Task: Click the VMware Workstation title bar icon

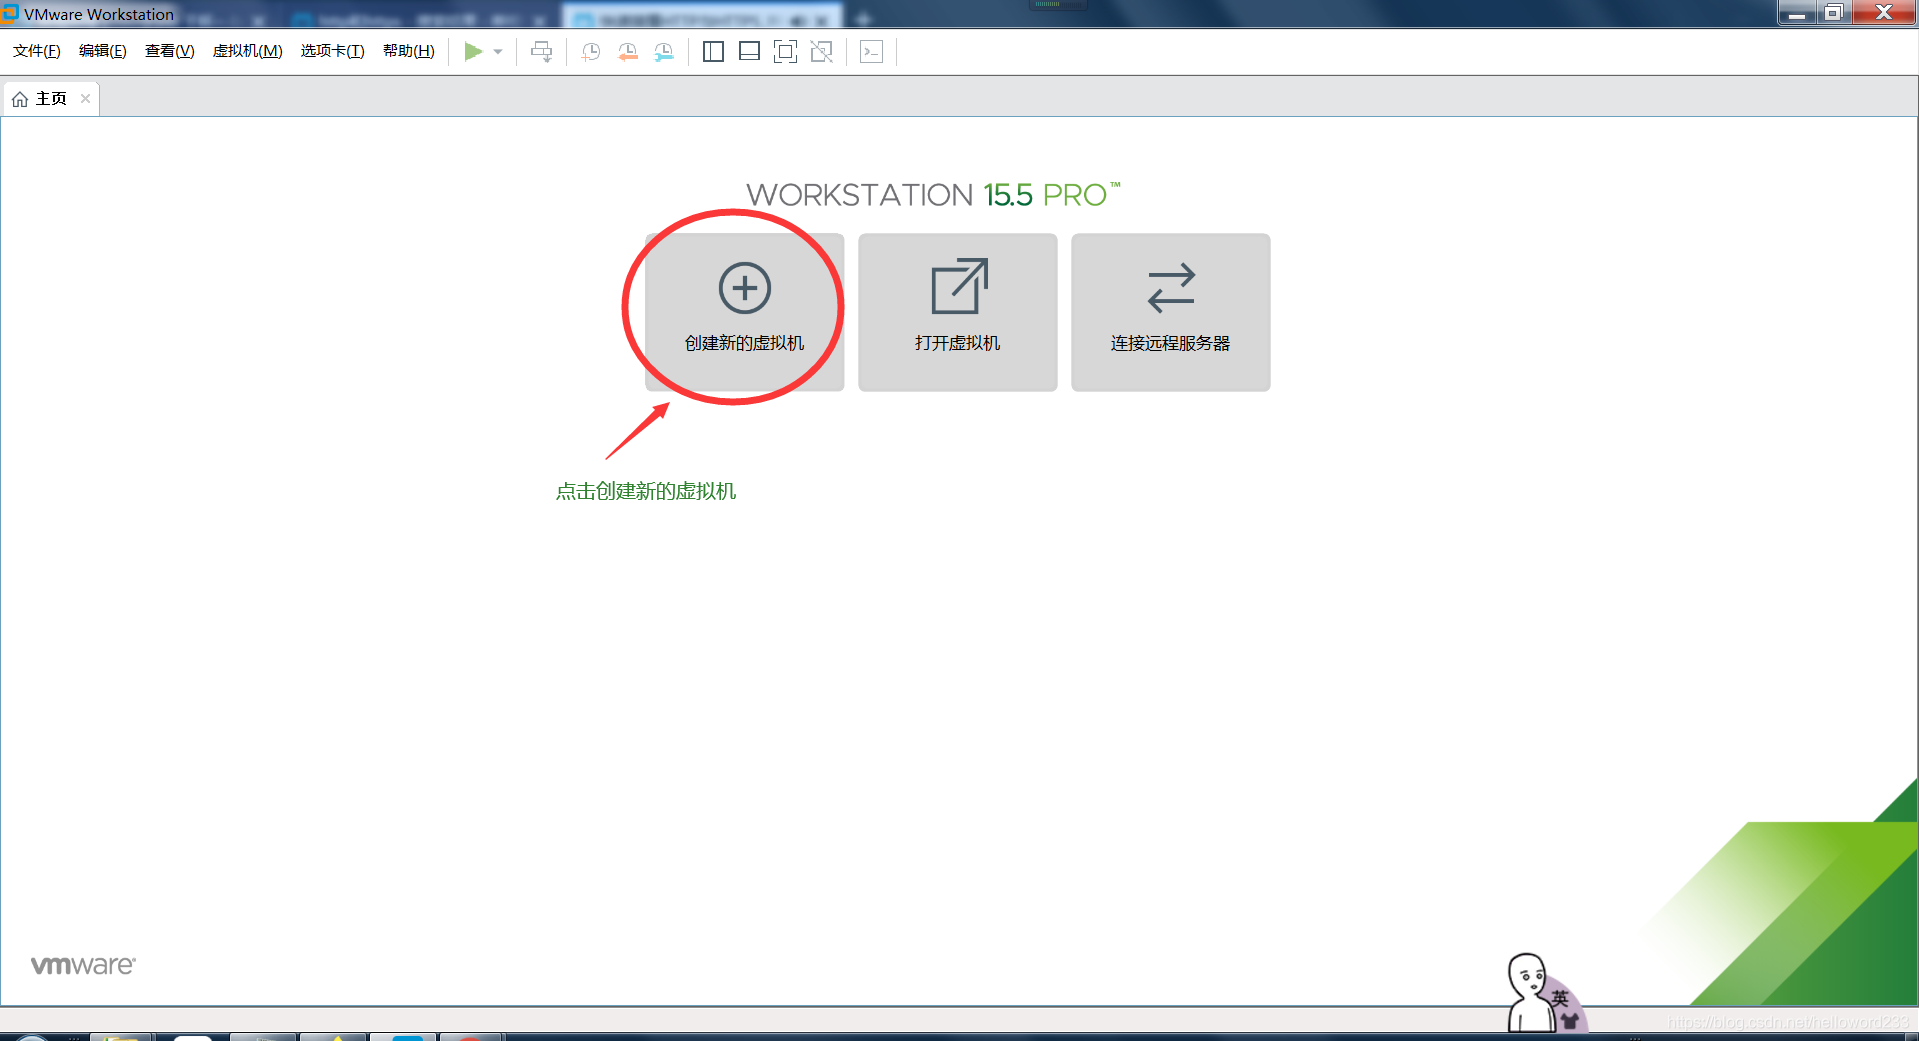Action: [x=11, y=12]
